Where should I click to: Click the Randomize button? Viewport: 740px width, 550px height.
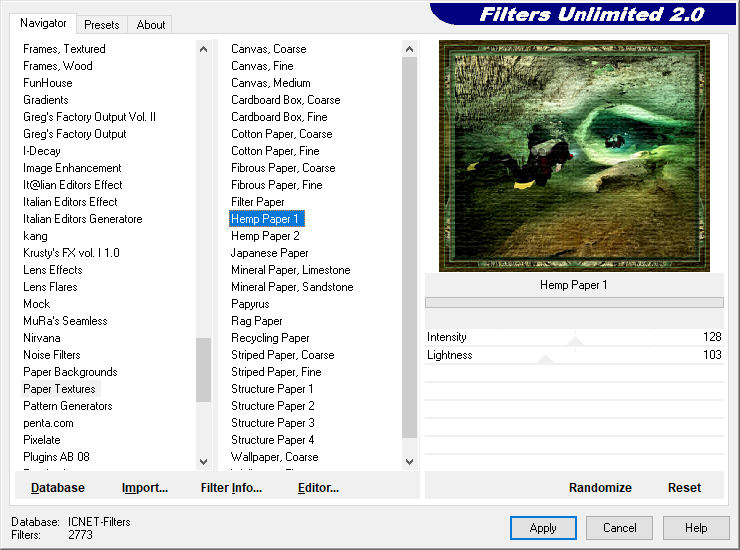(600, 487)
